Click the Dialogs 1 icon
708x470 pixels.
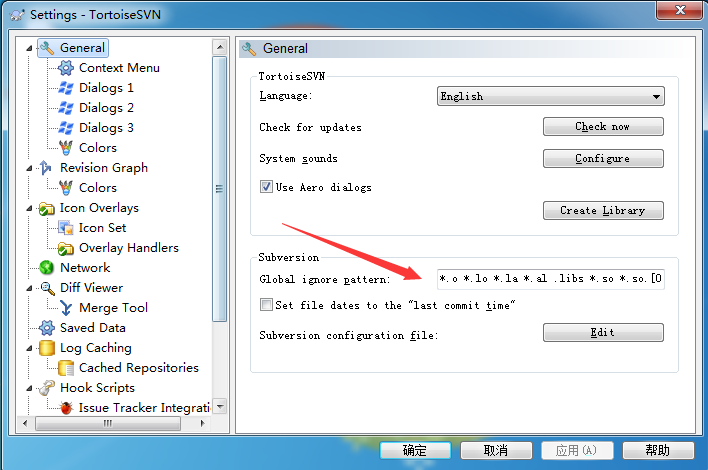pos(66,88)
